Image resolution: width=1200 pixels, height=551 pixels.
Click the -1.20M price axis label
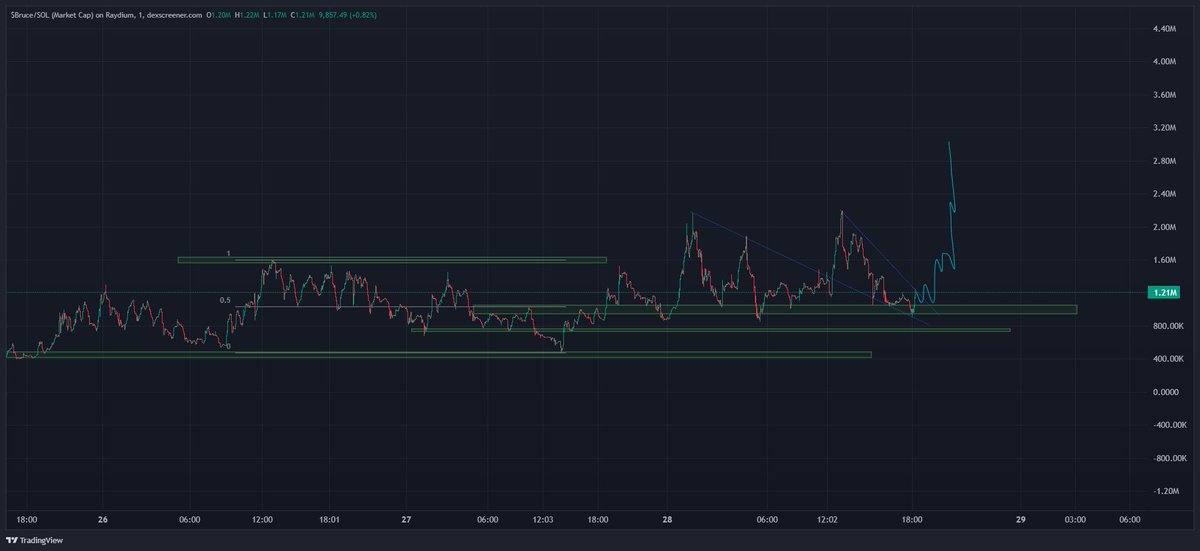tap(1164, 491)
